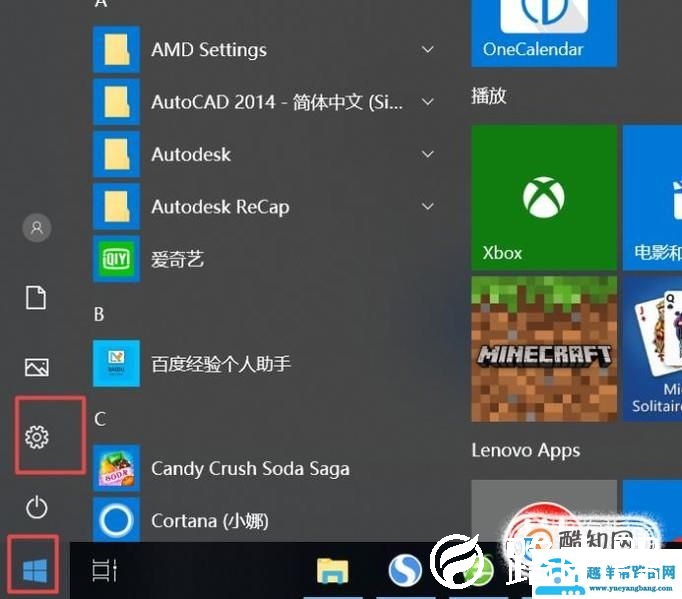Select the 爱奇艺 label
Viewport: 682px width, 599px height.
click(177, 259)
